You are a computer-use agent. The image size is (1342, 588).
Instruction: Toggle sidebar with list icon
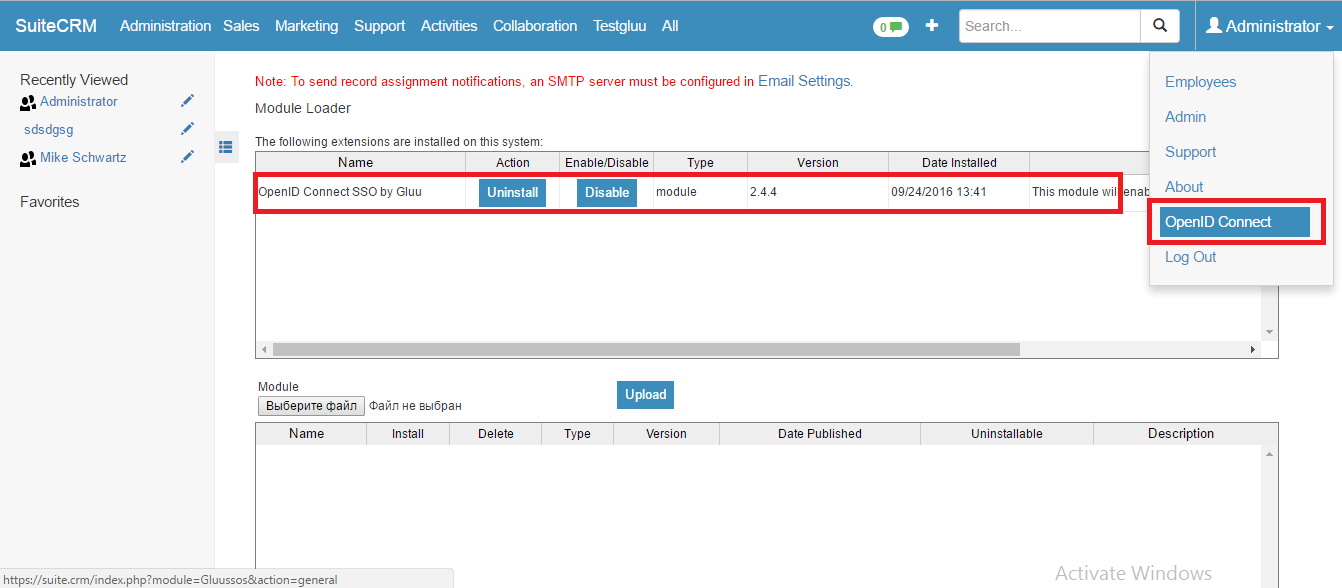226,147
